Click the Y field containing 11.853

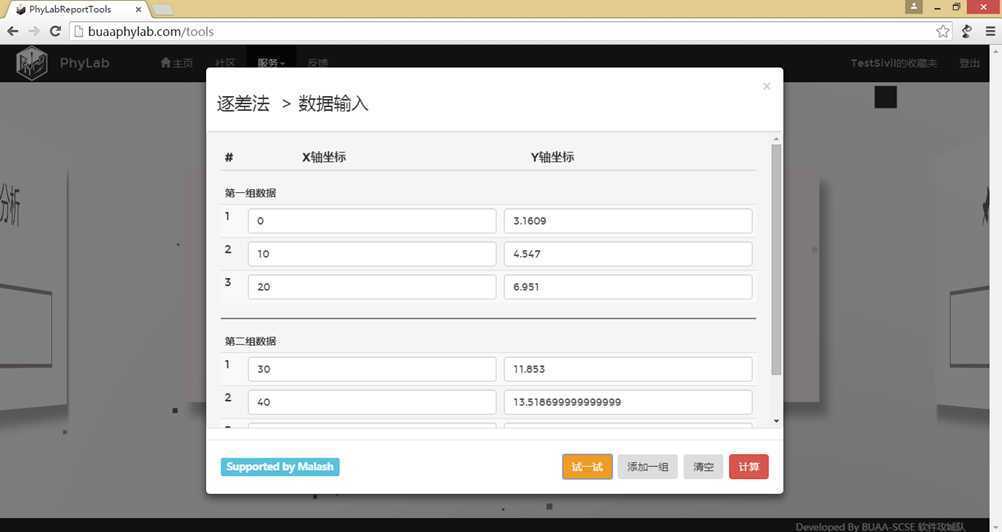(x=628, y=369)
